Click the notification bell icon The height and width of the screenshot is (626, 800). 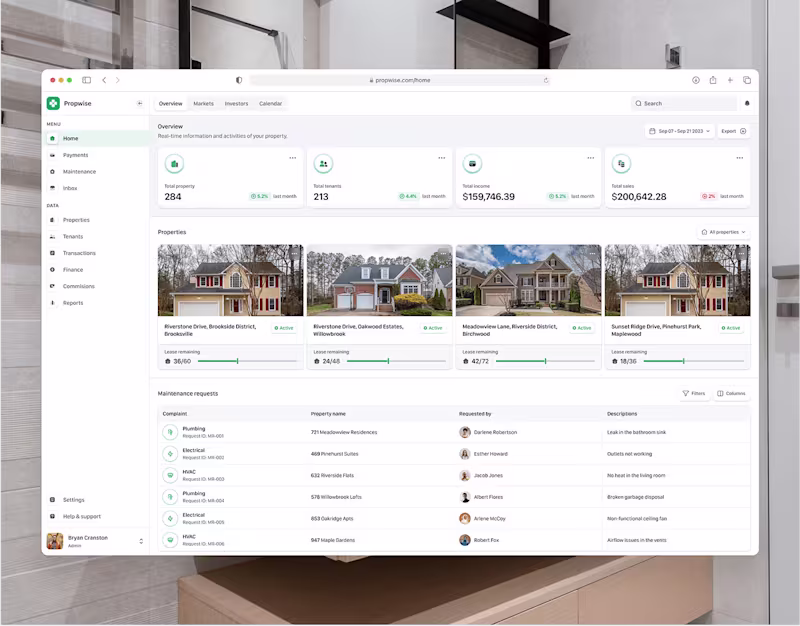pyautogui.click(x=748, y=103)
